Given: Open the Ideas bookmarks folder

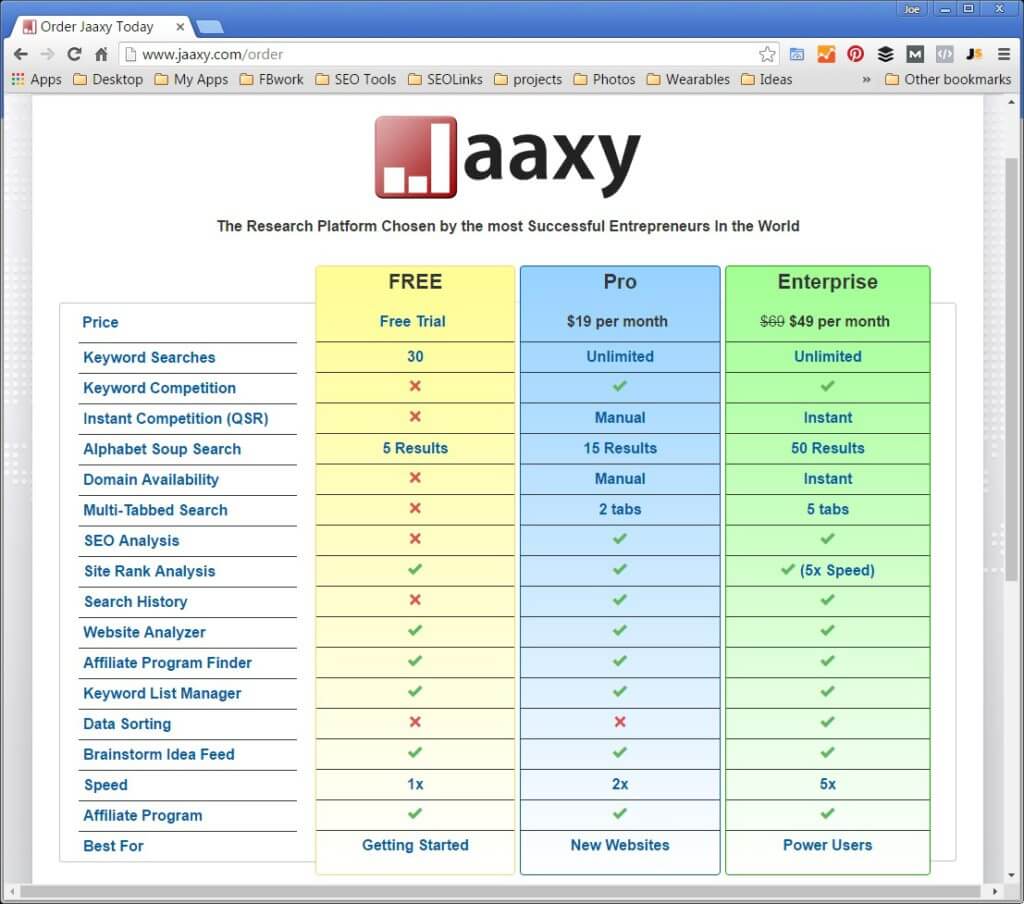Looking at the screenshot, I should pyautogui.click(x=767, y=80).
